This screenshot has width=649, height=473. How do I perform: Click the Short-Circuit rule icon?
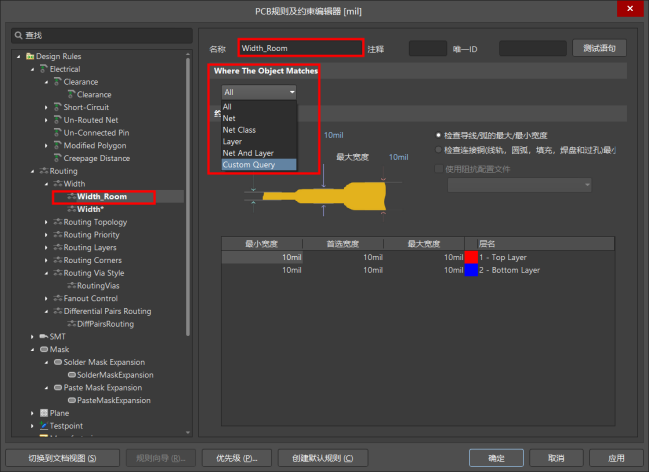pos(57,107)
